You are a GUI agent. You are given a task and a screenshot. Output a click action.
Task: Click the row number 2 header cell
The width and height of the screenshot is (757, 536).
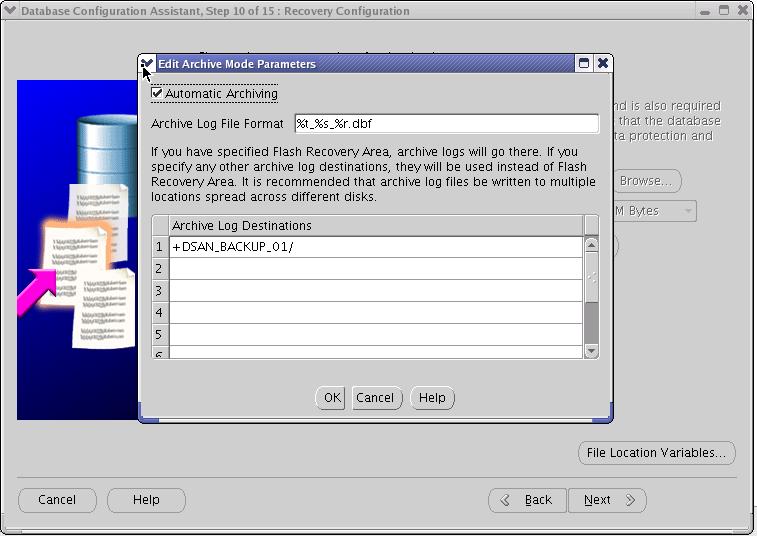click(160, 268)
